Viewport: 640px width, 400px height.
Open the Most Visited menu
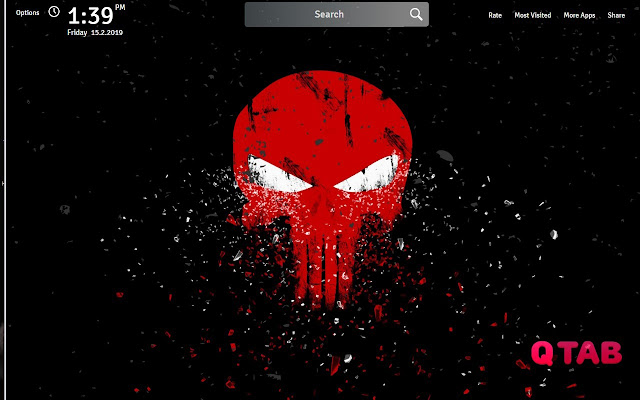pos(533,15)
